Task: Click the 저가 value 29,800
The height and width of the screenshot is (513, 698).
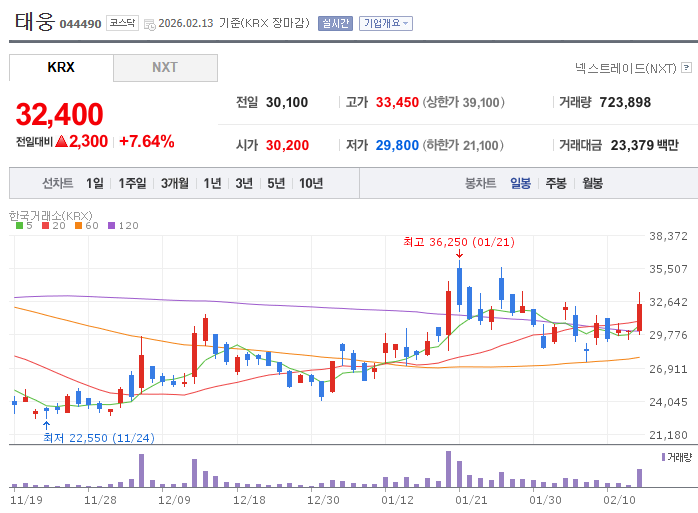Action: click(397, 145)
